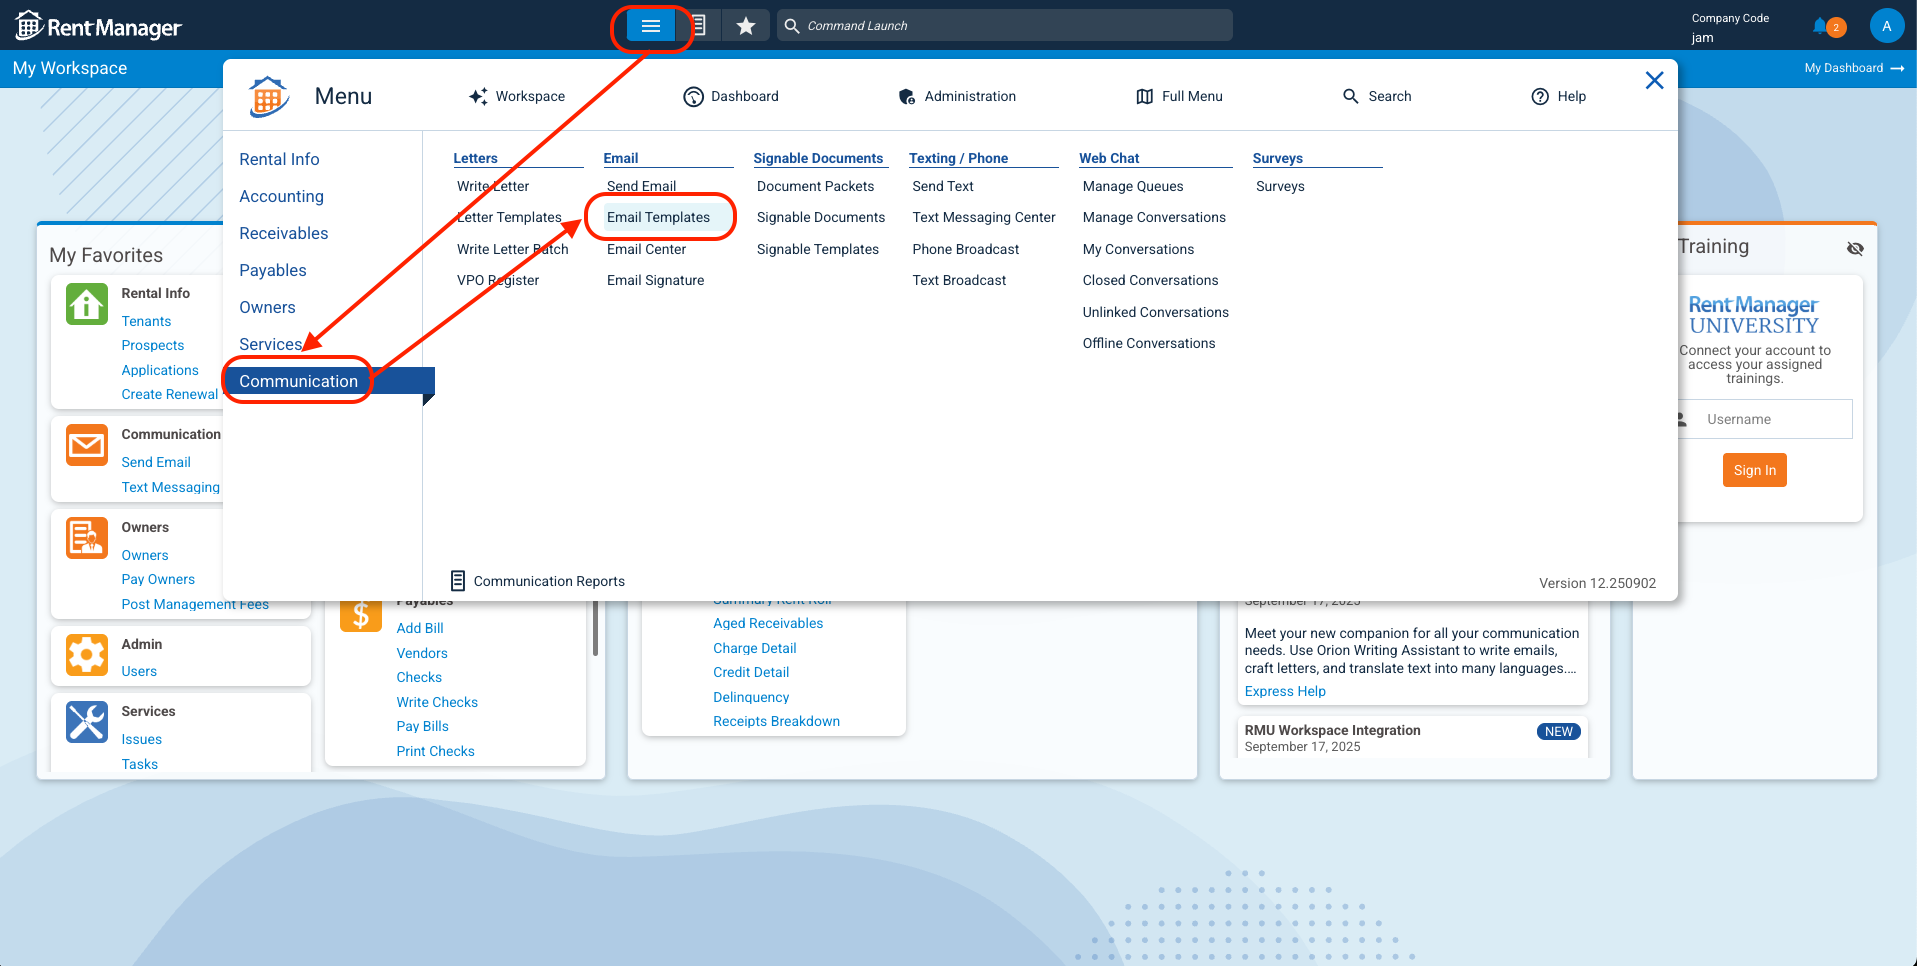The image size is (1917, 966).
Task: Select Accounting menu category
Action: click(x=281, y=196)
